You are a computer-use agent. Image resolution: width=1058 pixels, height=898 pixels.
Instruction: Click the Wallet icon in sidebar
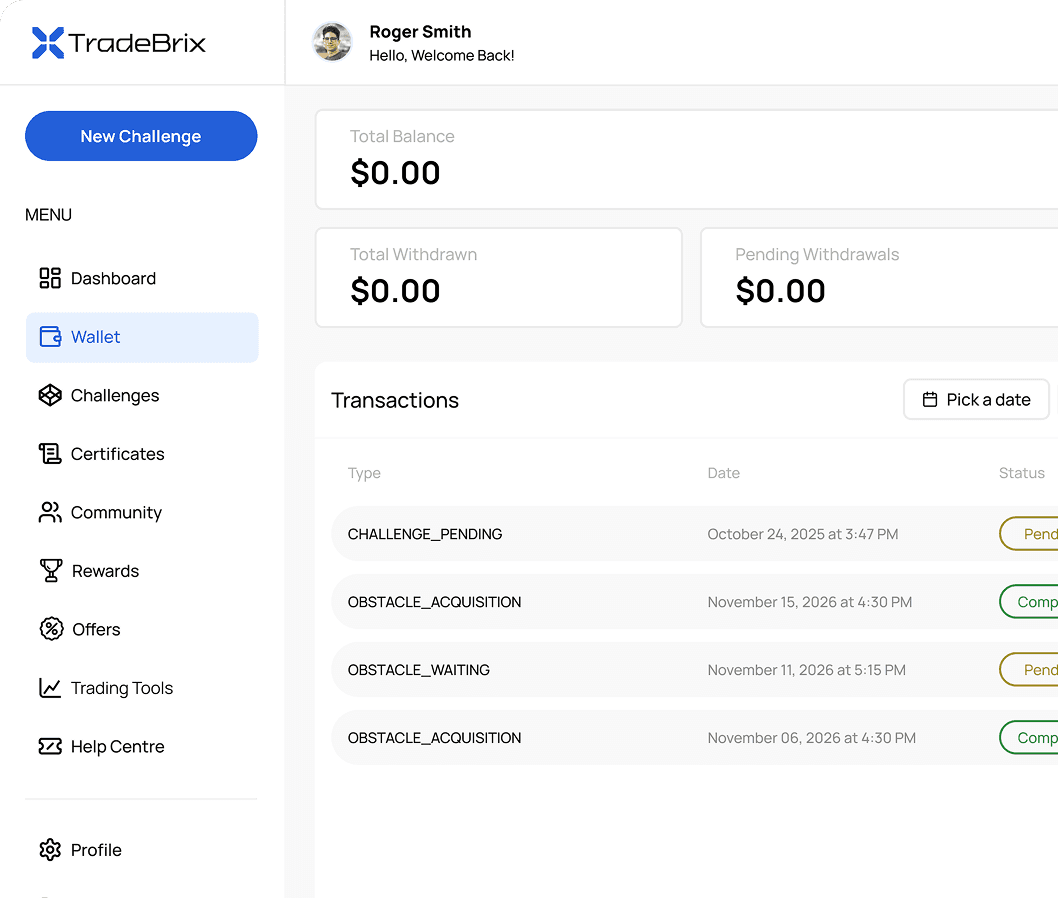click(x=50, y=337)
